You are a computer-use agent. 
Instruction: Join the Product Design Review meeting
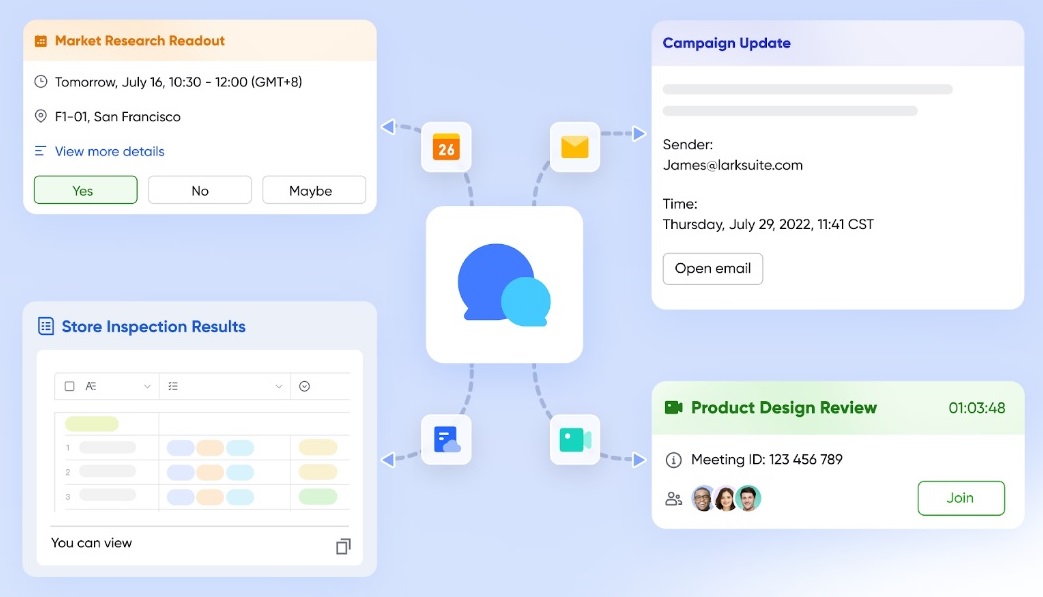tap(960, 498)
